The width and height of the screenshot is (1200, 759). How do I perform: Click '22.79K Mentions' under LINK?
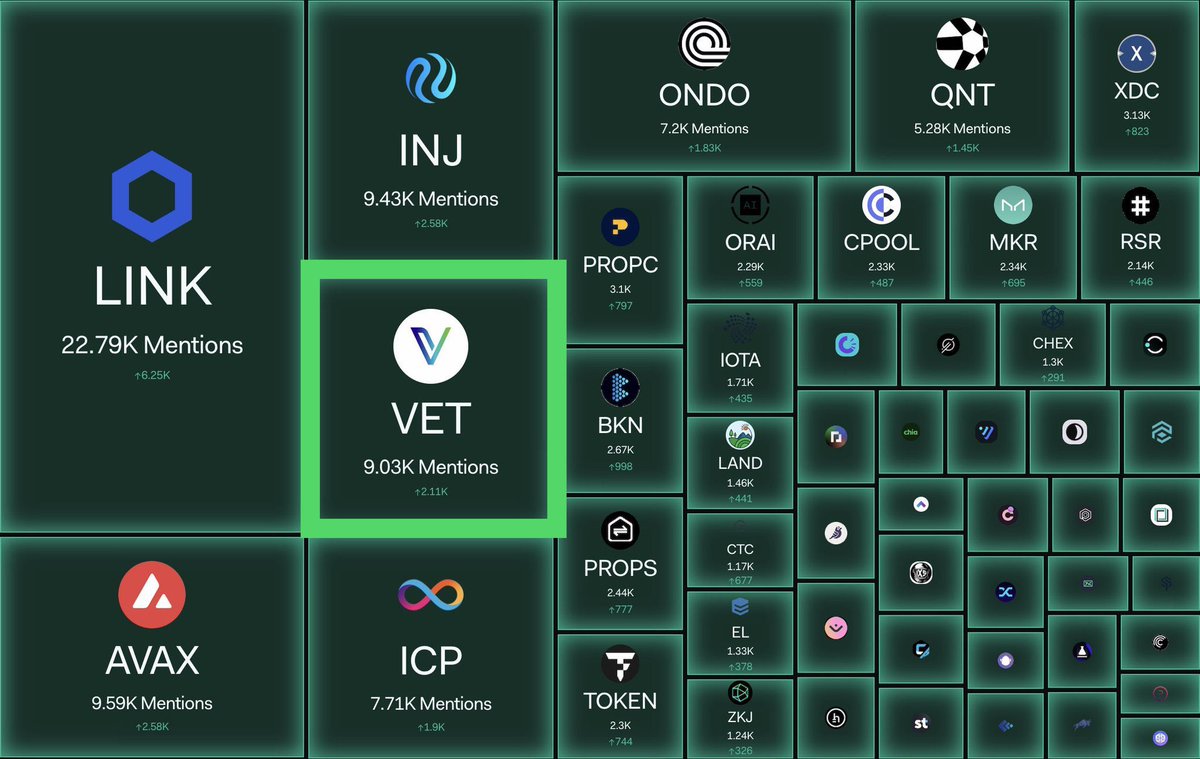pyautogui.click(x=152, y=346)
